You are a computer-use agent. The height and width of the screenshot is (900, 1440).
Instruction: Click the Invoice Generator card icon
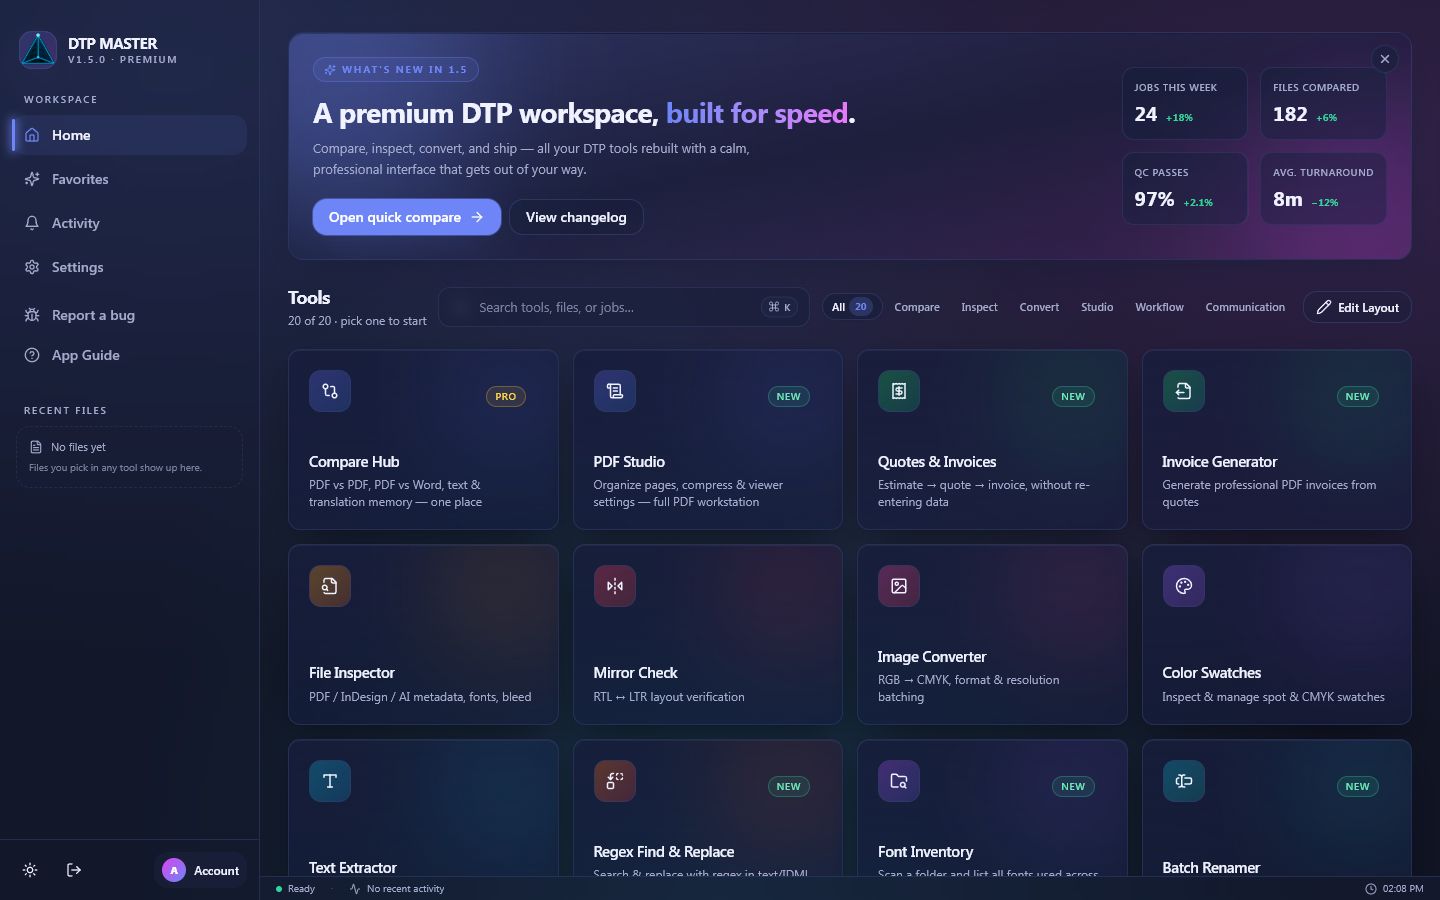coord(1183,391)
